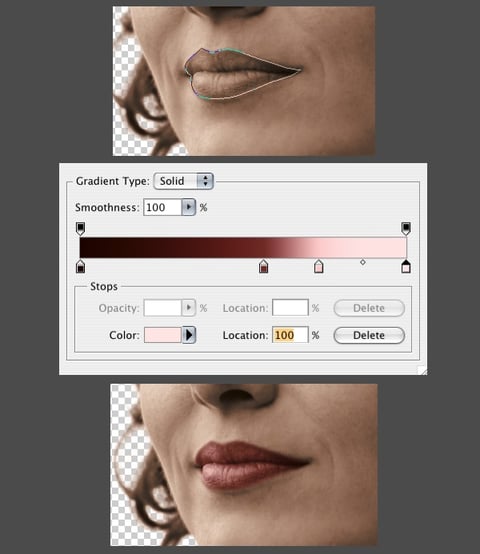The width and height of the screenshot is (480, 554).
Task: Open the Color swatch arrow menu
Action: coord(189,335)
